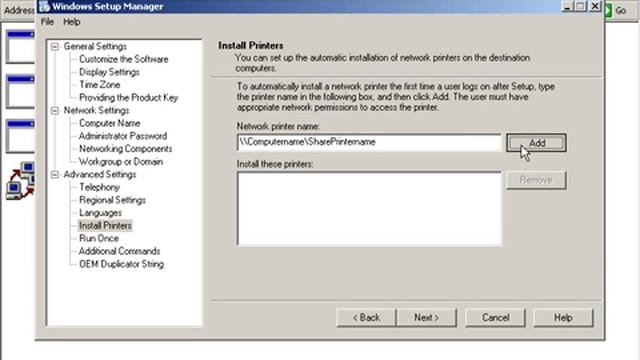640x360 pixels.
Task: Click Add to add the printer
Action: (536, 143)
